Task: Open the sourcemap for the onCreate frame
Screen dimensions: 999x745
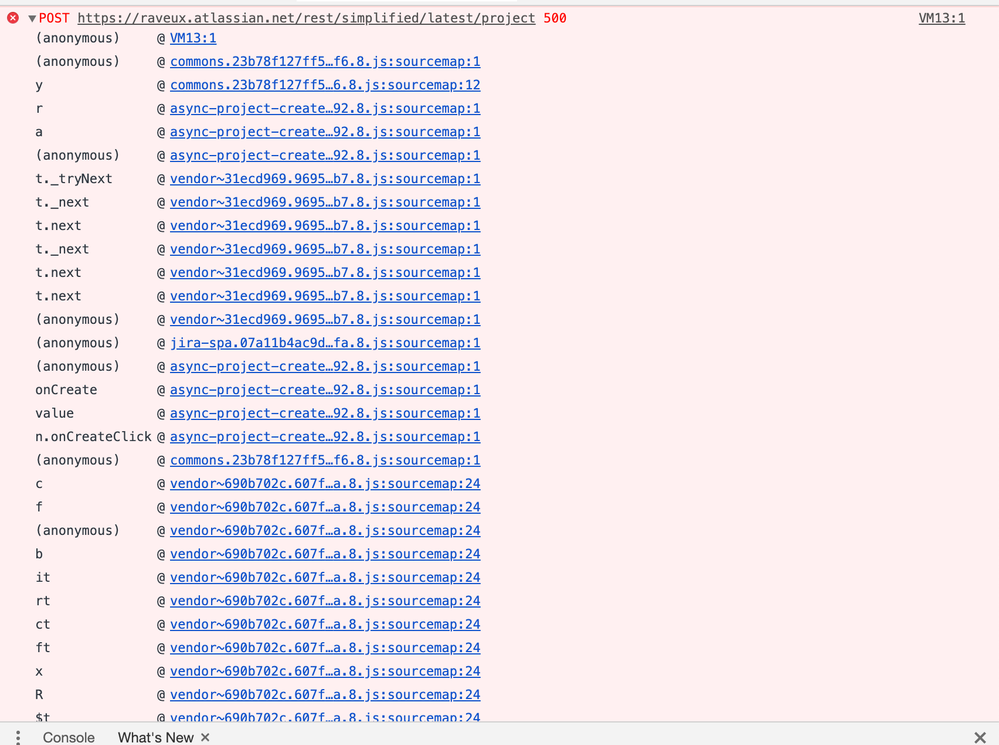Action: pyautogui.click(x=324, y=389)
